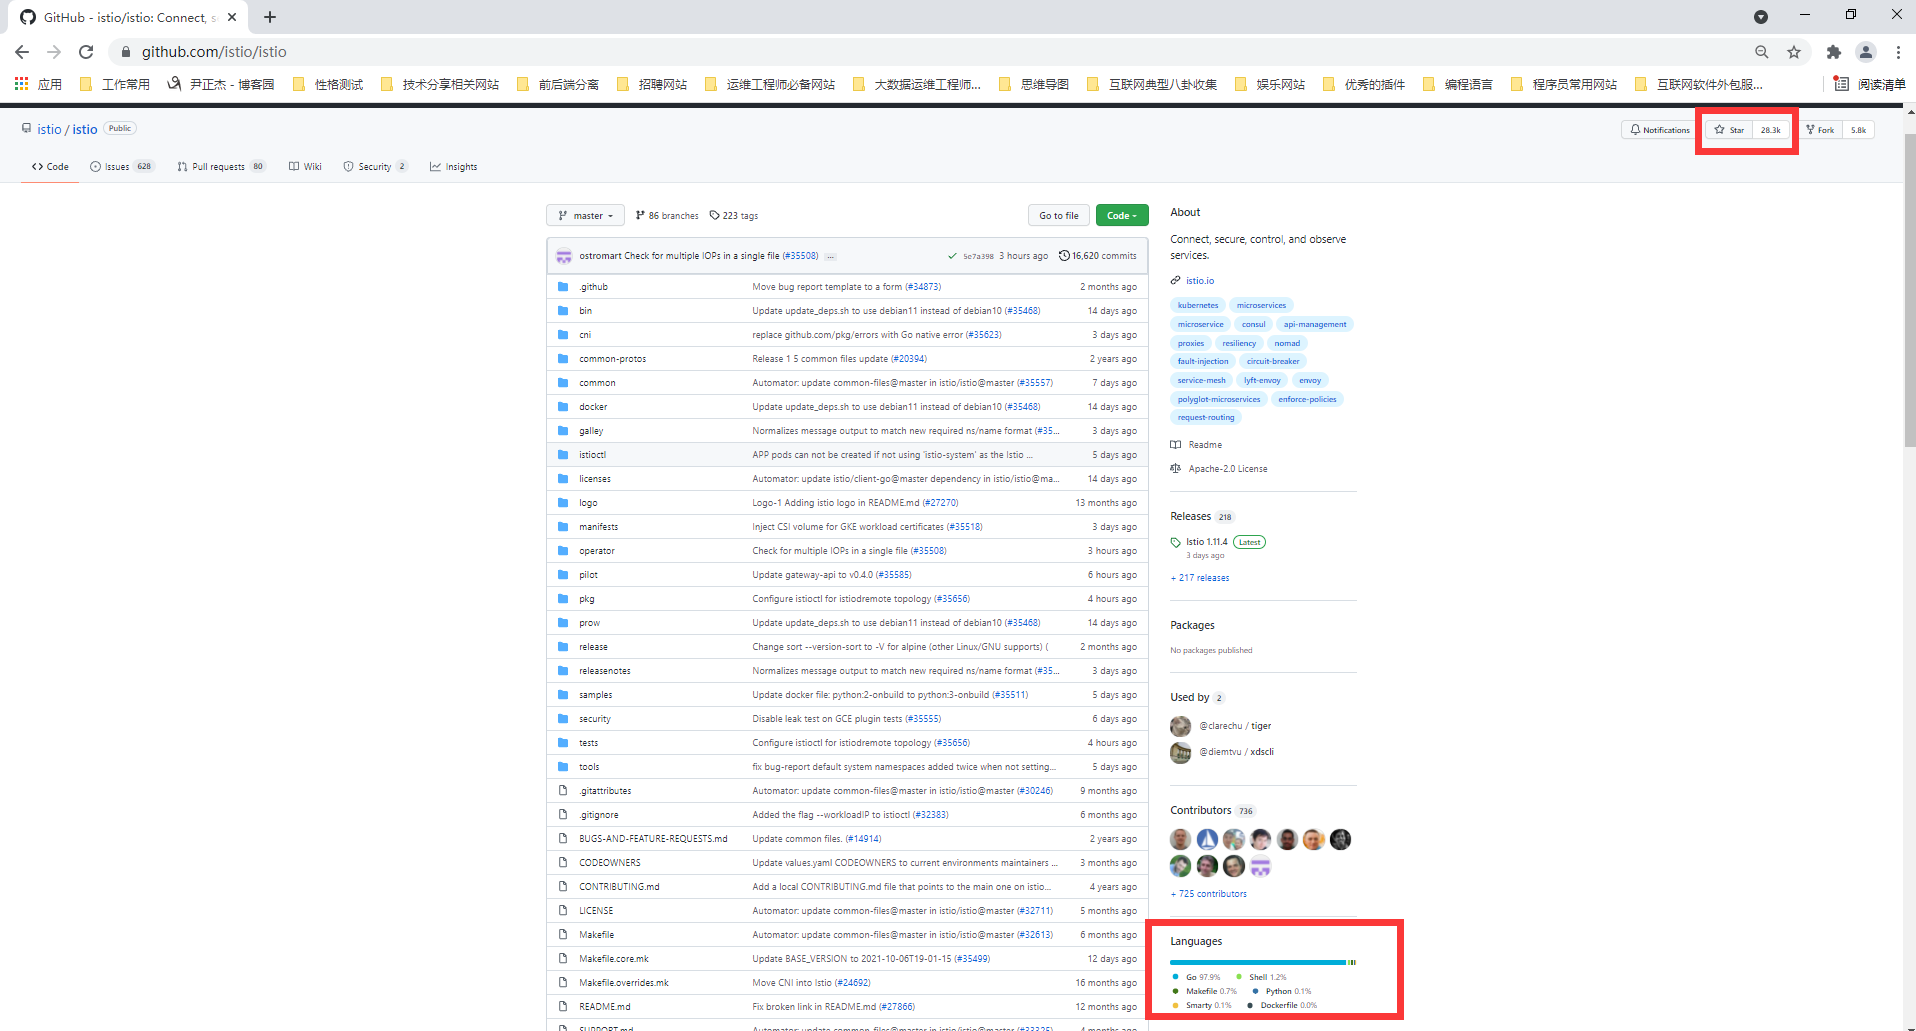
Task: Reload the page in Chrome
Action: [86, 52]
